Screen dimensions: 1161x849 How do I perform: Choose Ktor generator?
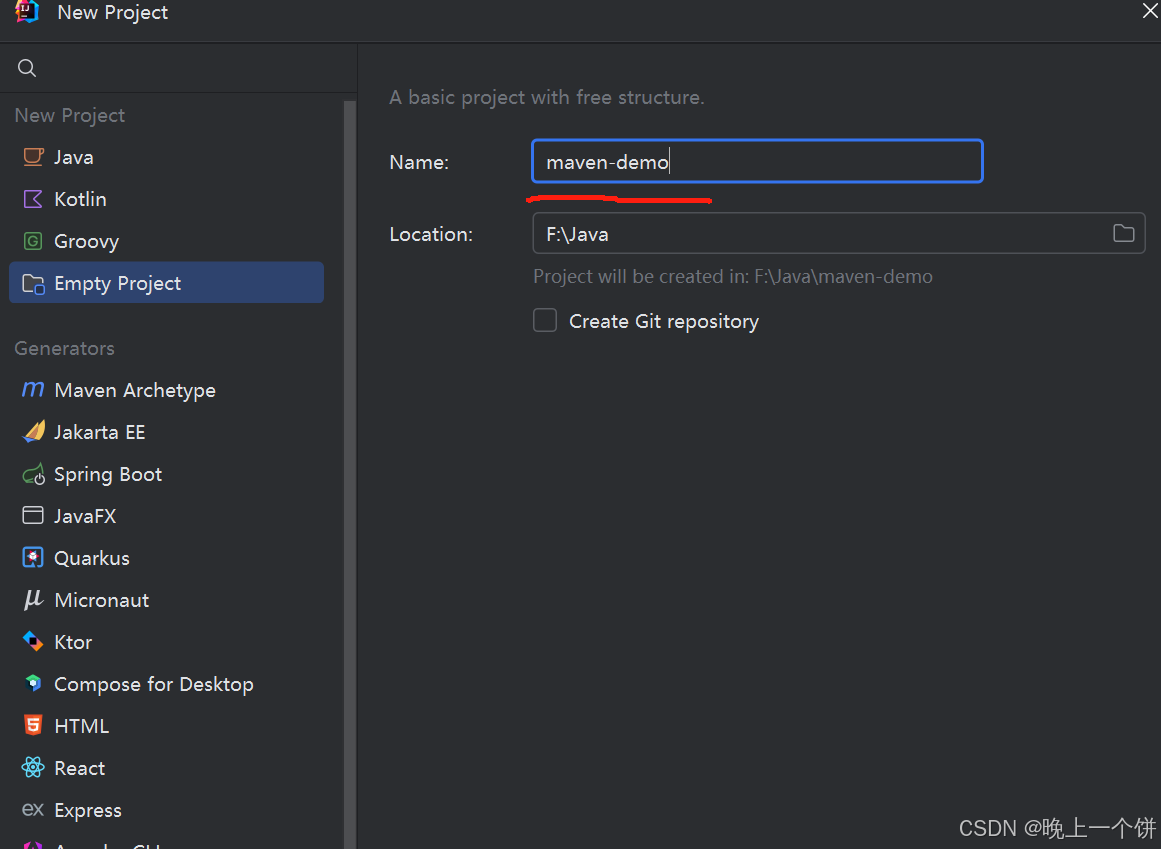(x=167, y=642)
